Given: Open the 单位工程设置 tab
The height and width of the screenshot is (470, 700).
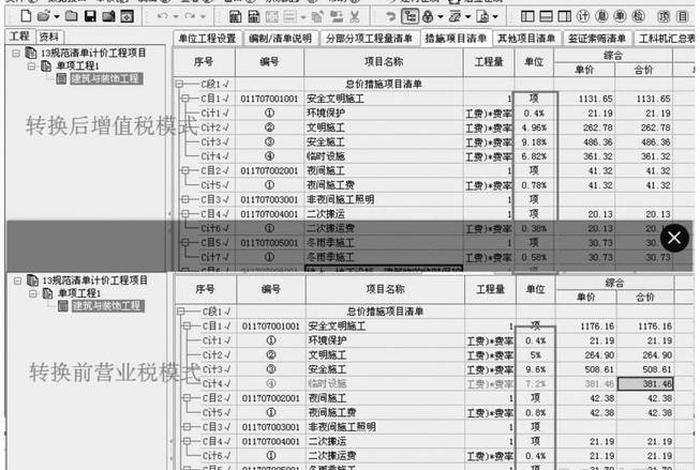Looking at the screenshot, I should [208, 38].
